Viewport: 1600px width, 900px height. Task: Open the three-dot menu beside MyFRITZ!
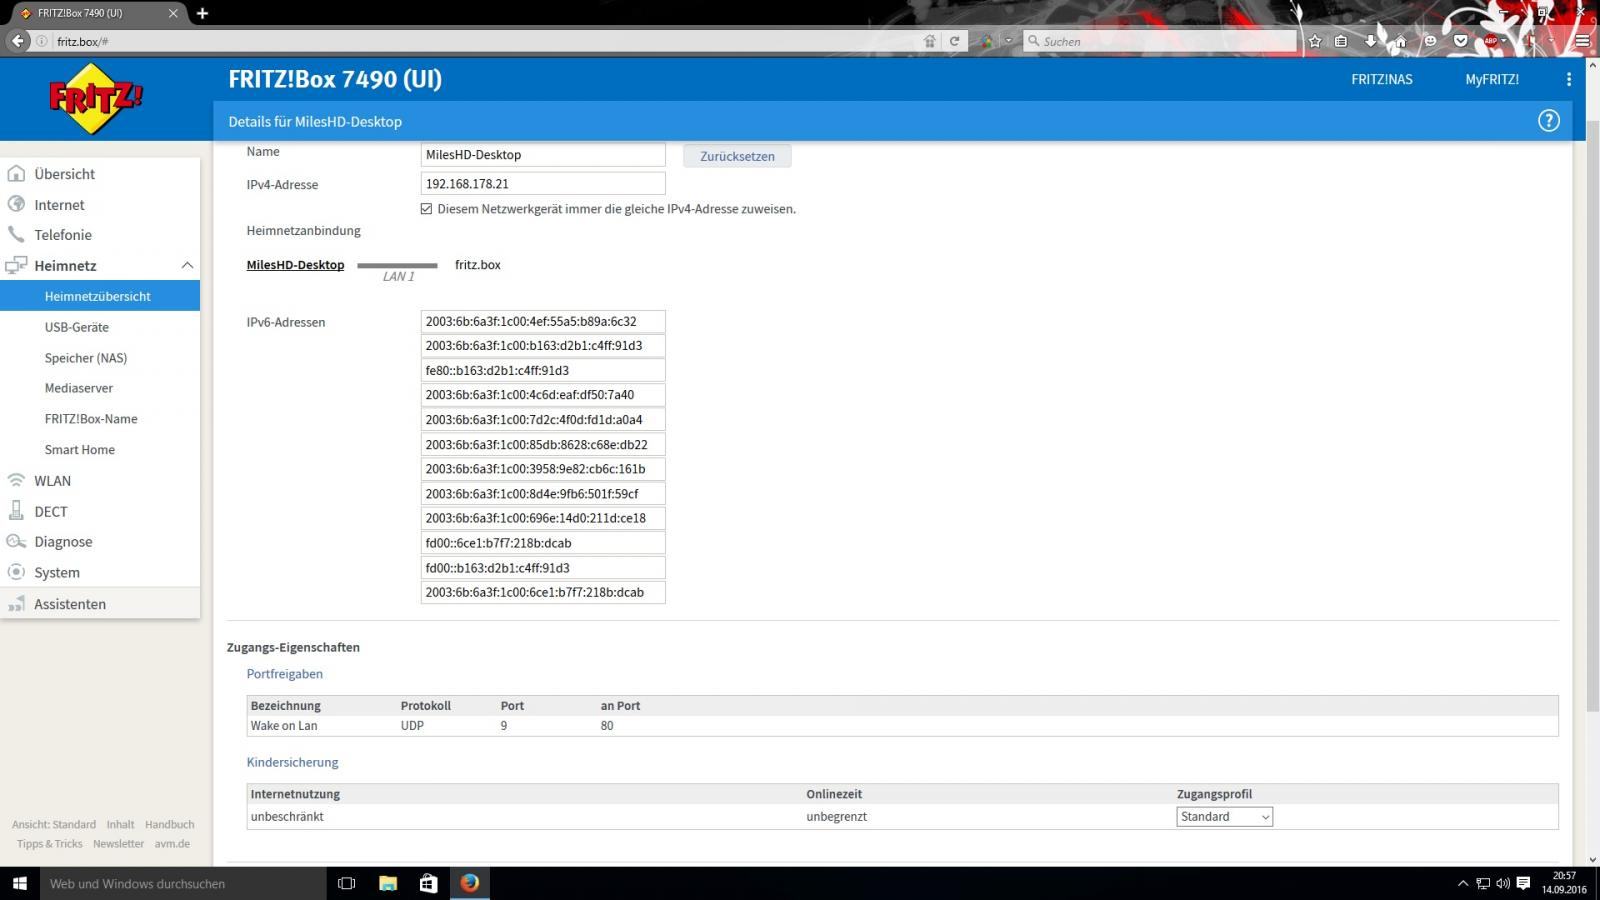1568,79
